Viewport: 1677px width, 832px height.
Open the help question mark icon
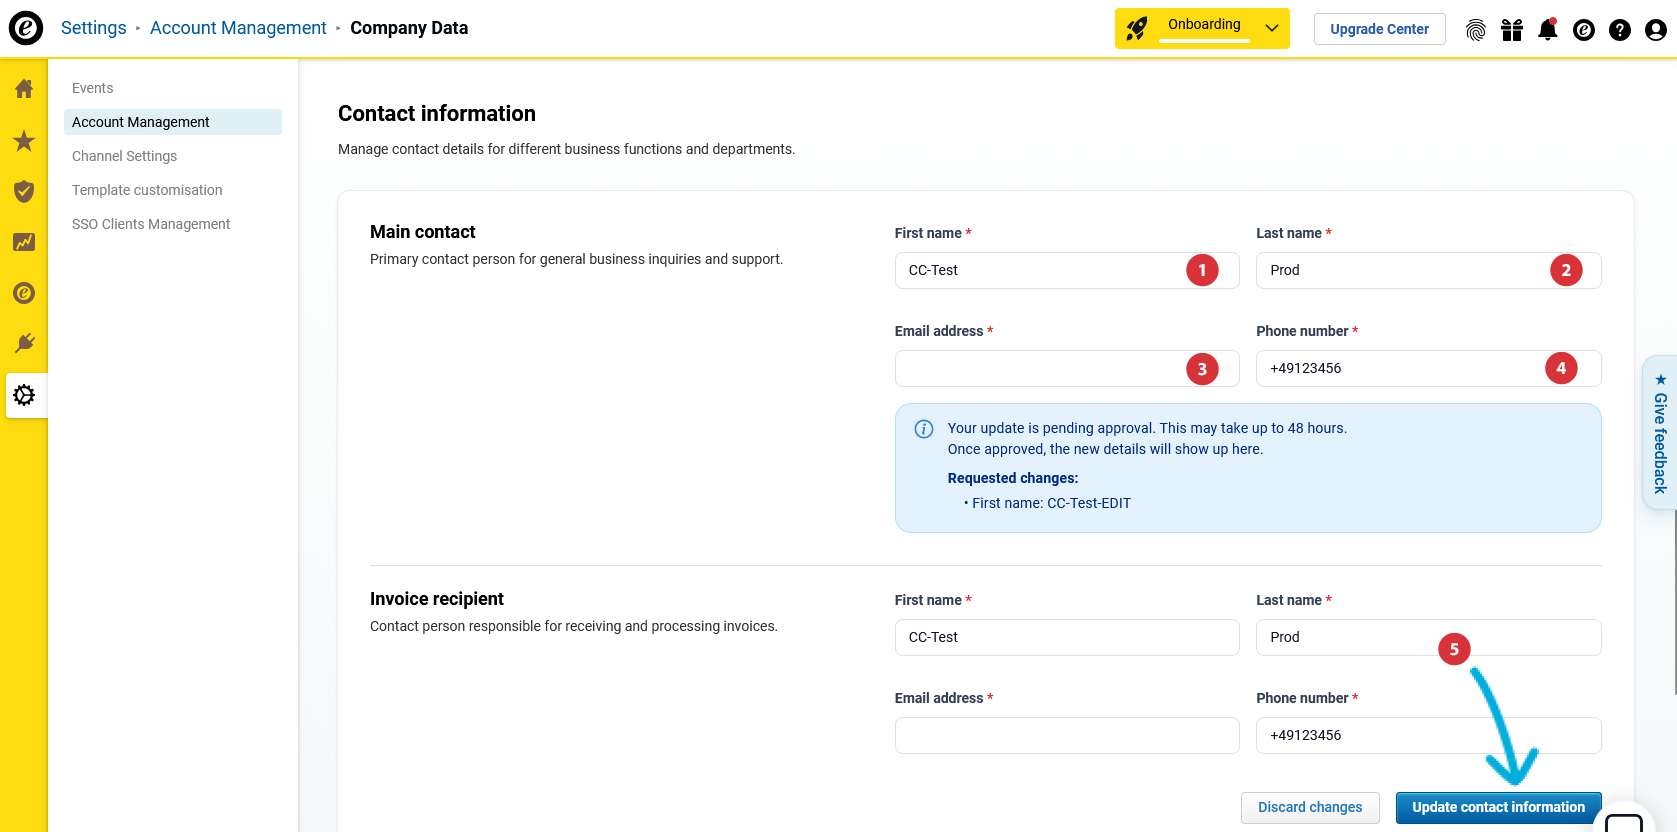click(x=1619, y=30)
